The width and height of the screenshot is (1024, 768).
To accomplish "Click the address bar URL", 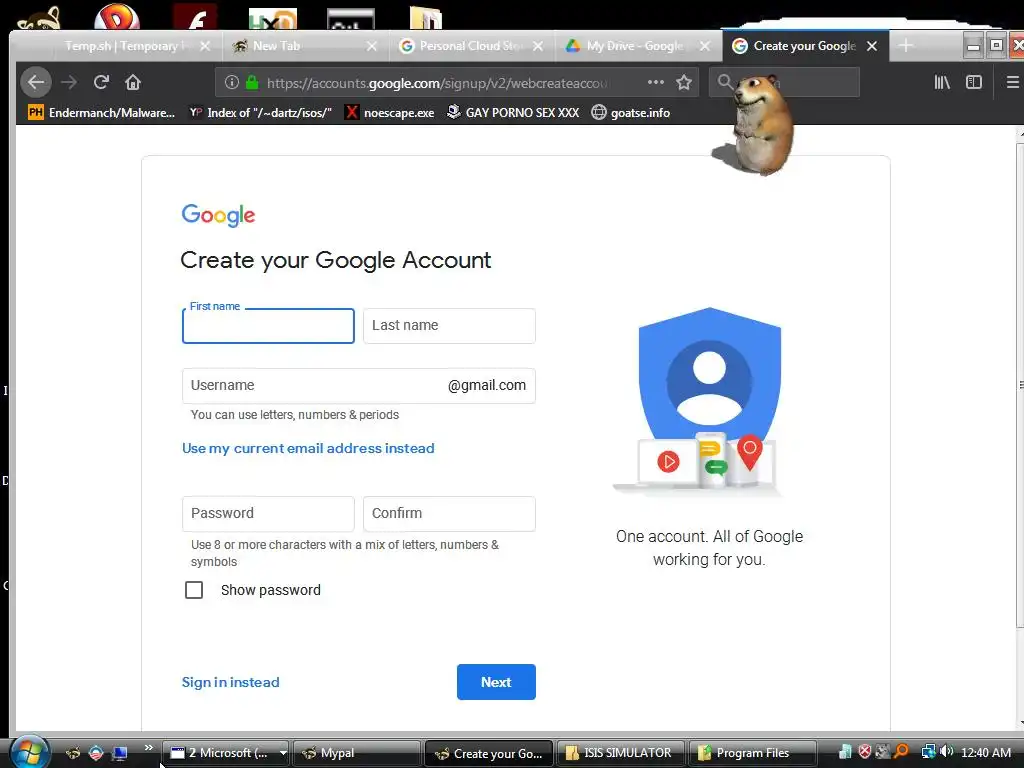I will click(437, 83).
